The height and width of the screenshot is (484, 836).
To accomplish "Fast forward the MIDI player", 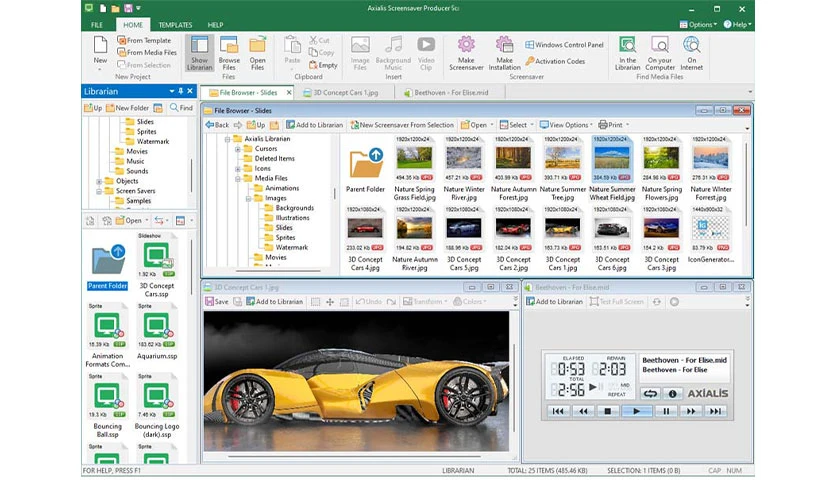I will pos(691,411).
